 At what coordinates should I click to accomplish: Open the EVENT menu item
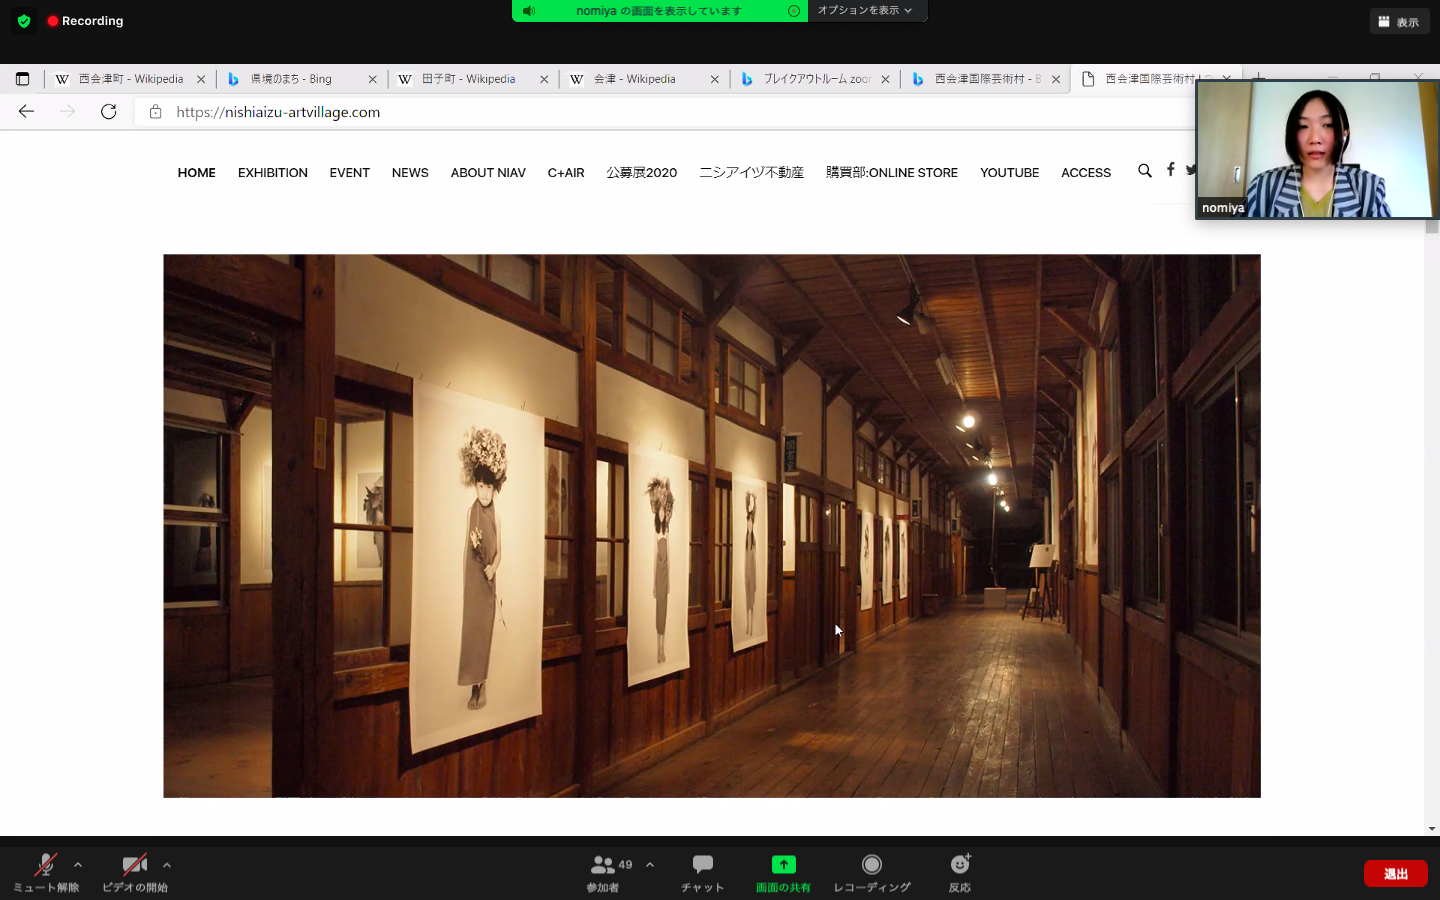click(350, 173)
